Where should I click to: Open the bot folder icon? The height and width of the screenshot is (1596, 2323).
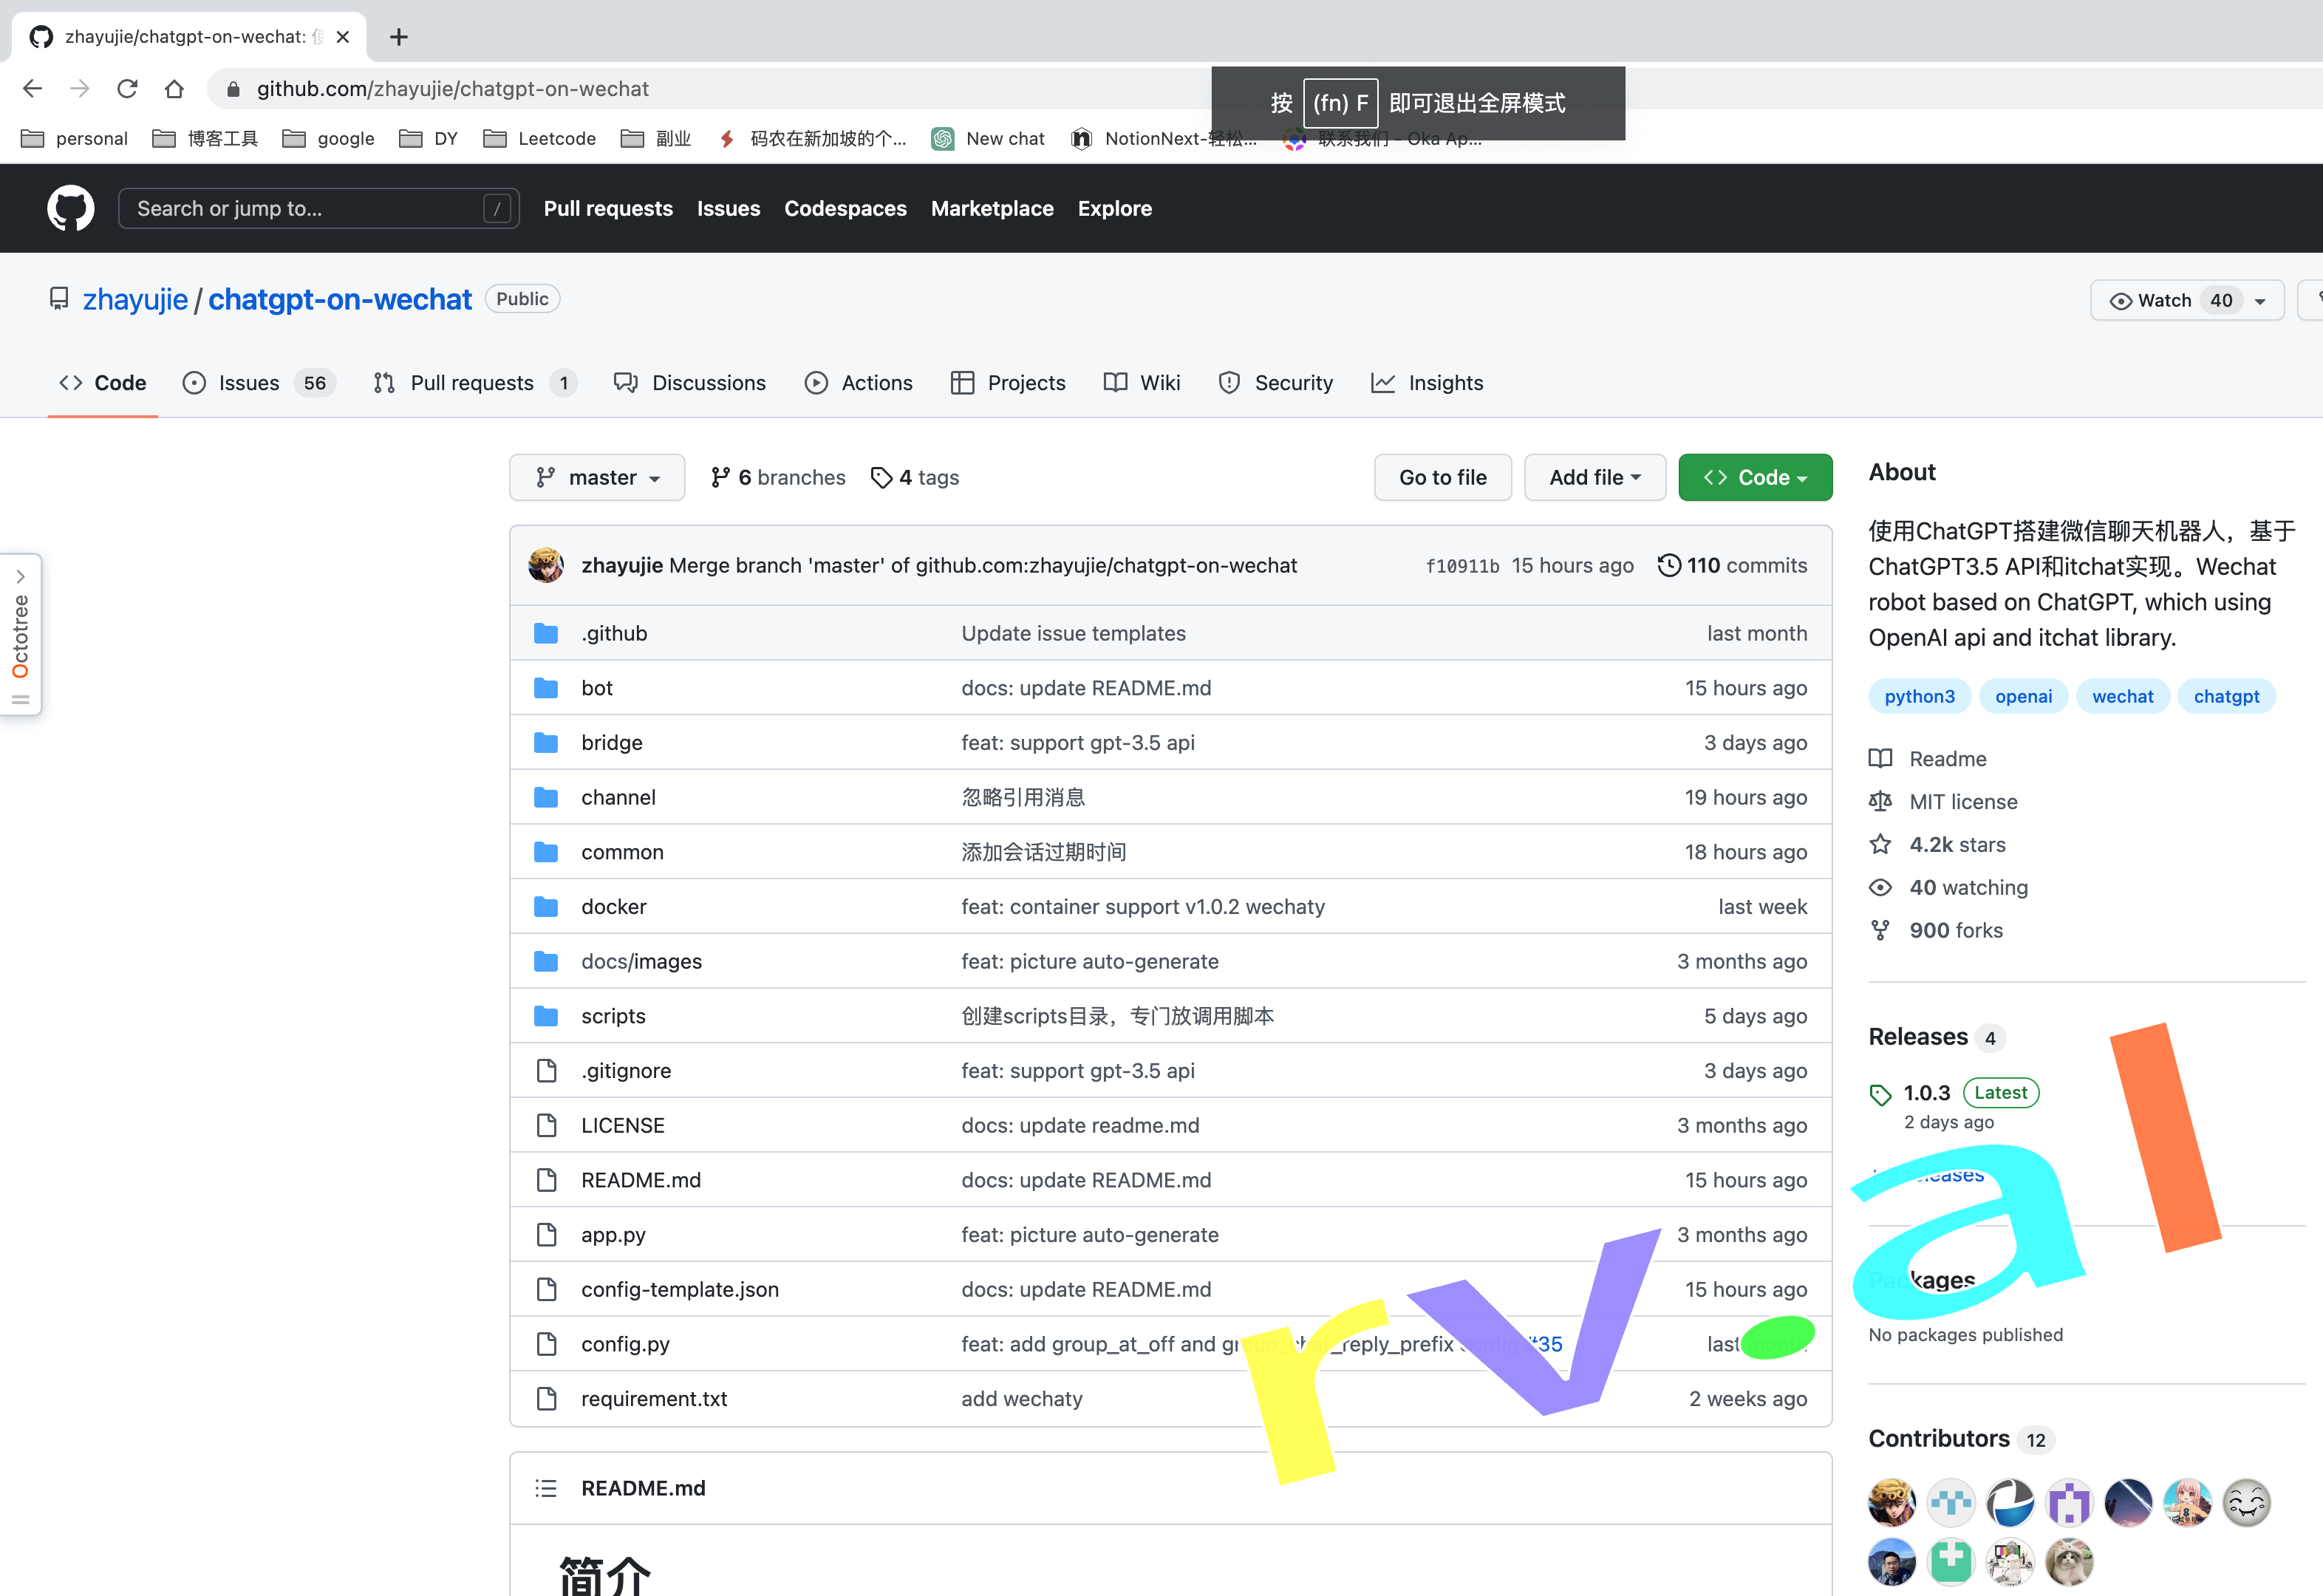[x=546, y=688]
